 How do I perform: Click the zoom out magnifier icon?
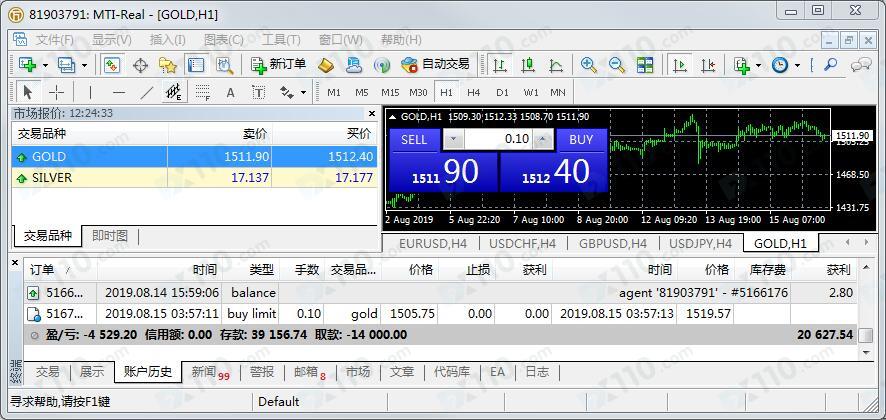(x=617, y=65)
